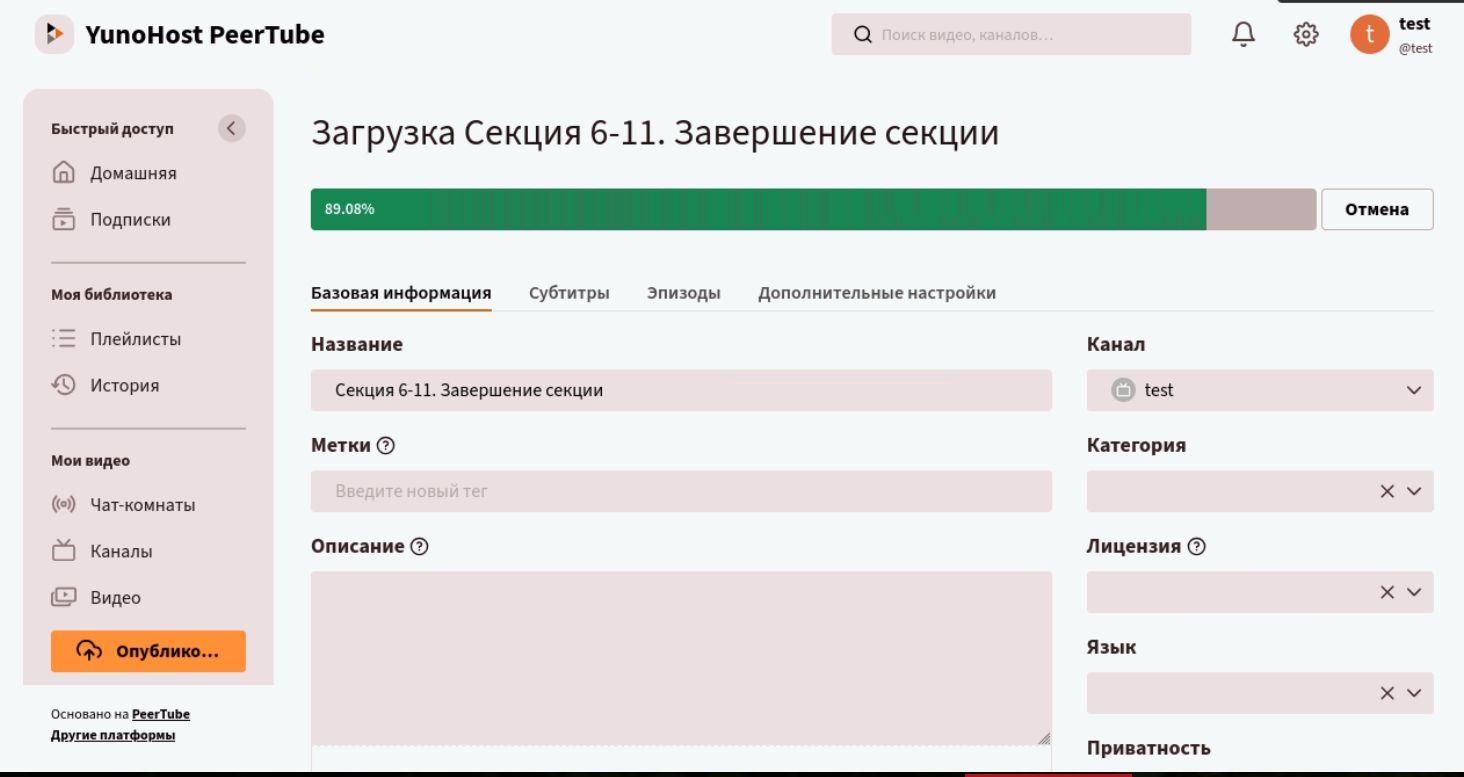1464x777 pixels.
Task: Expand the Категория dropdown arrow
Action: (x=1414, y=491)
